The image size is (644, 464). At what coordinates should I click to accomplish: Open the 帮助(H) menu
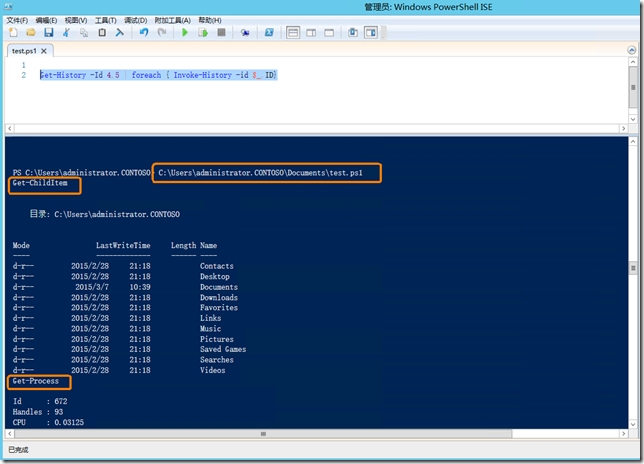[210, 20]
